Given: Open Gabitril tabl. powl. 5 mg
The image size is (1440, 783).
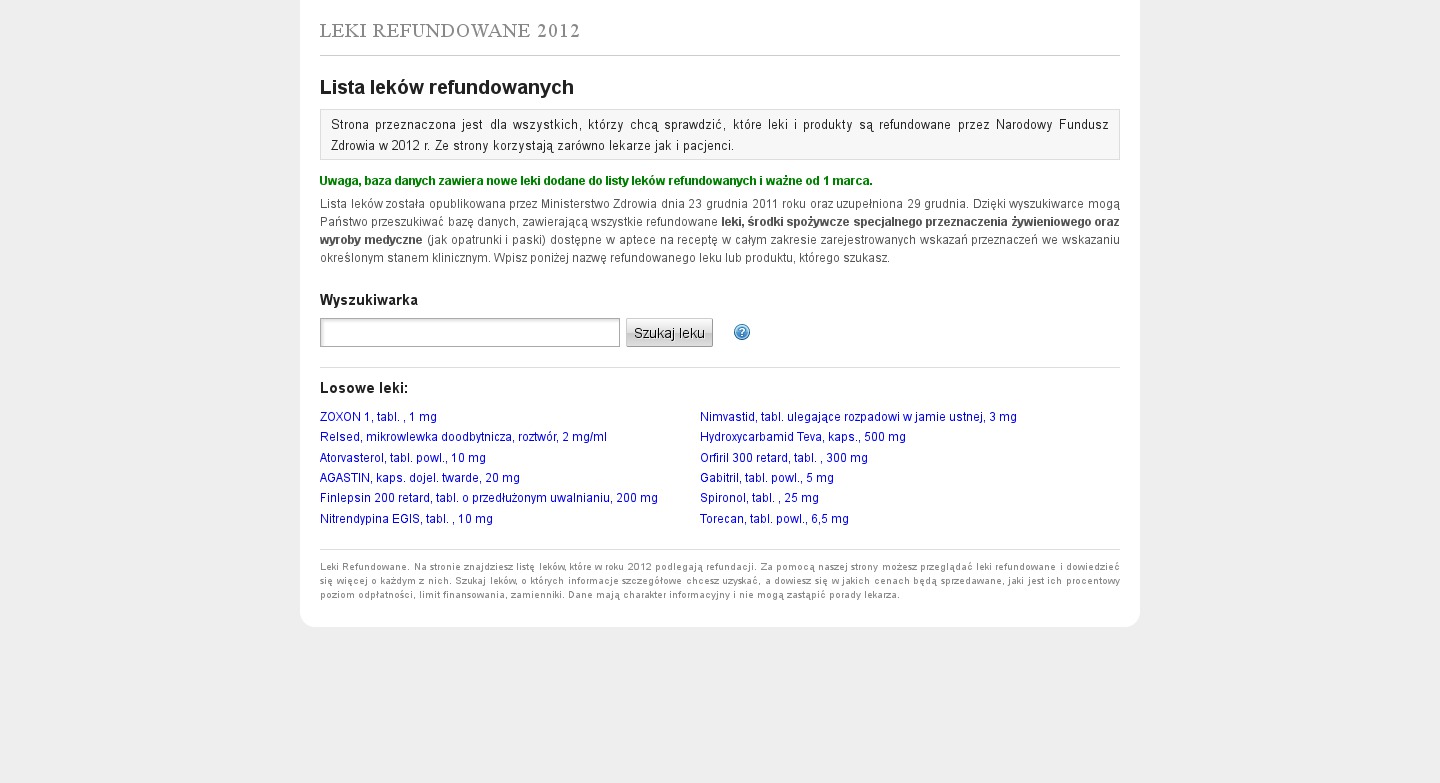Looking at the screenshot, I should pyautogui.click(x=766, y=478).
